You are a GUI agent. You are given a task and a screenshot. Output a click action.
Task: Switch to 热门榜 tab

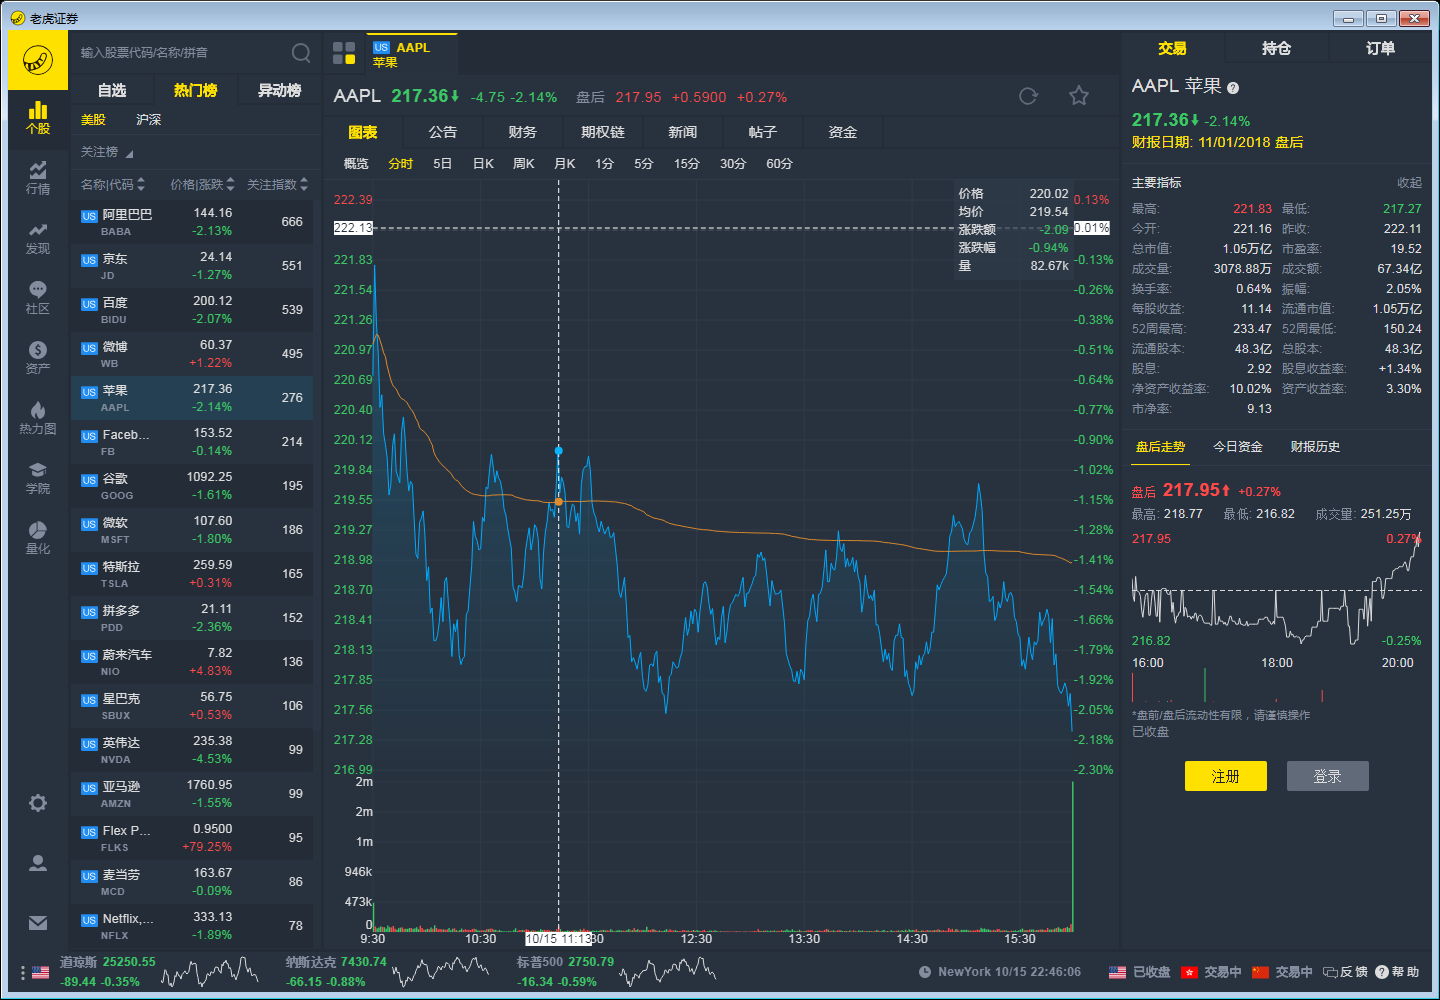[196, 90]
